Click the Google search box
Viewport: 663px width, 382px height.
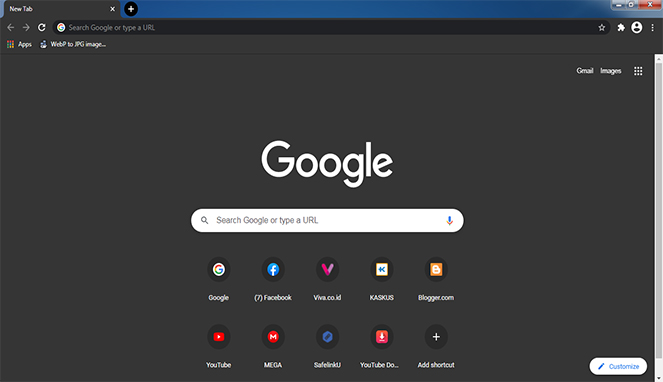point(327,220)
